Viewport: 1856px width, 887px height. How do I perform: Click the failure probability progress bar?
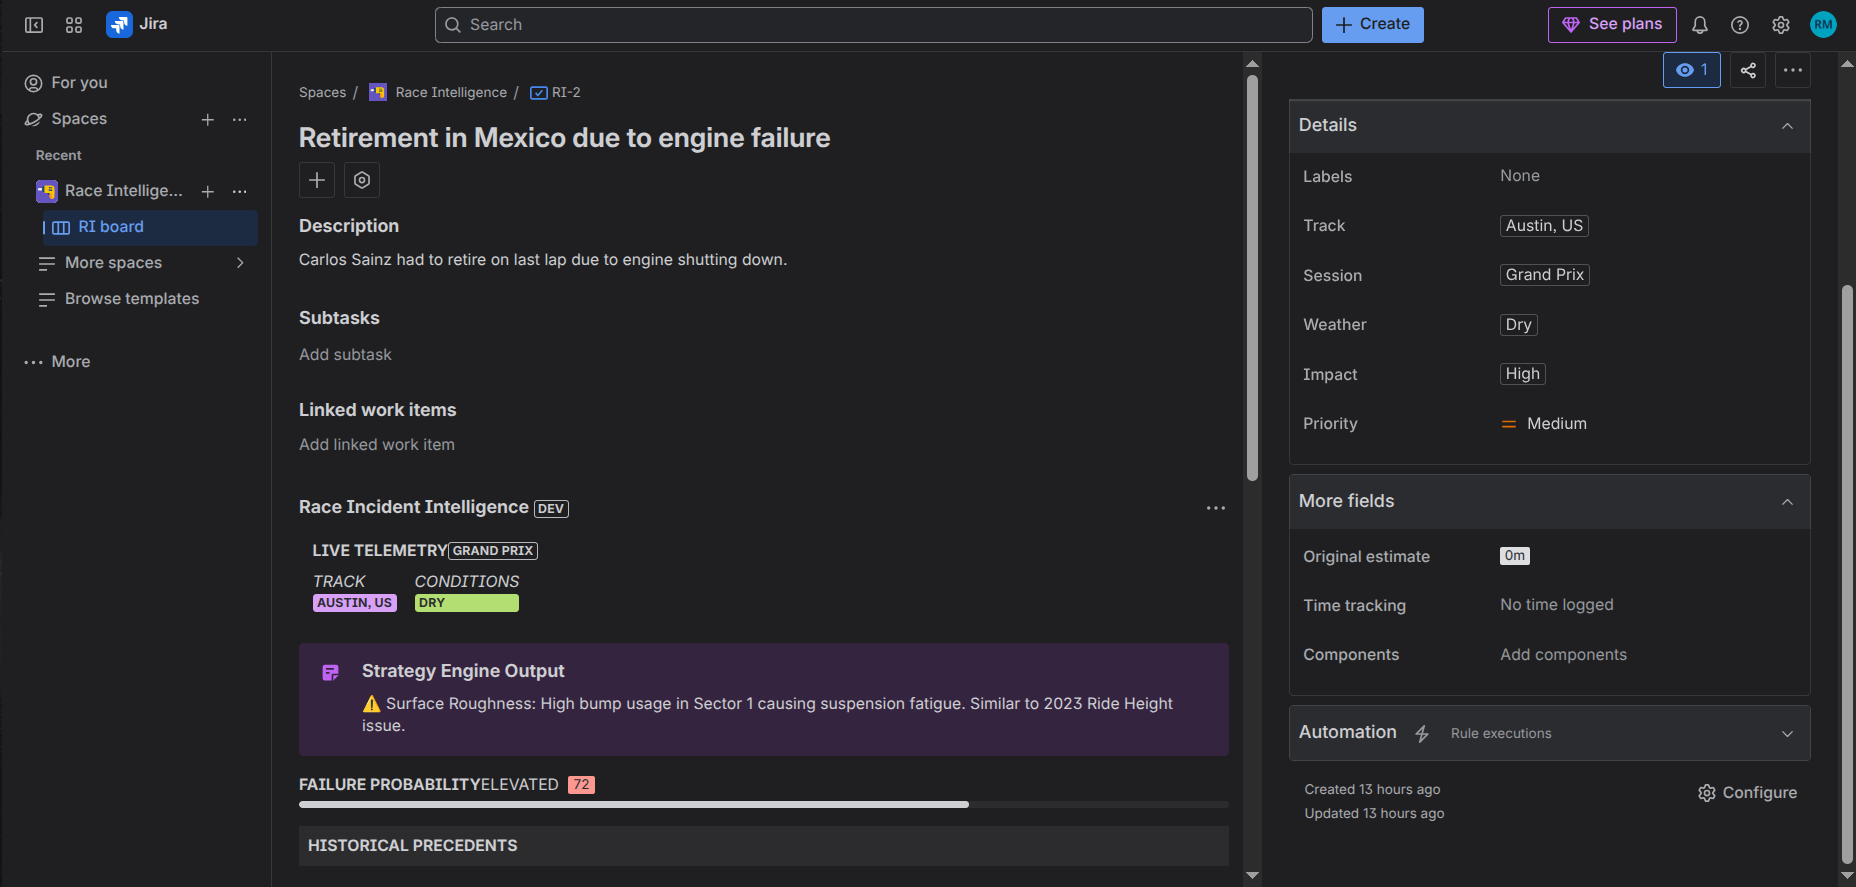764,805
